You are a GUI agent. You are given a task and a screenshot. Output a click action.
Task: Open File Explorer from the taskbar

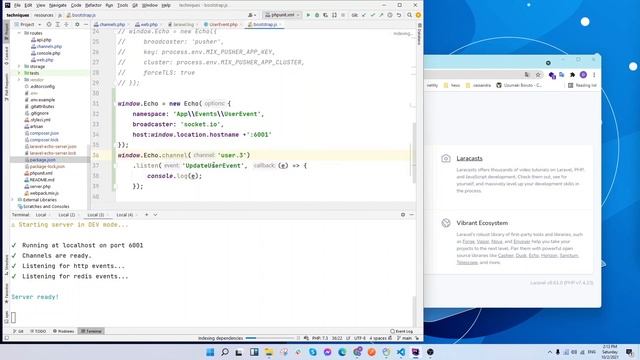(269, 352)
